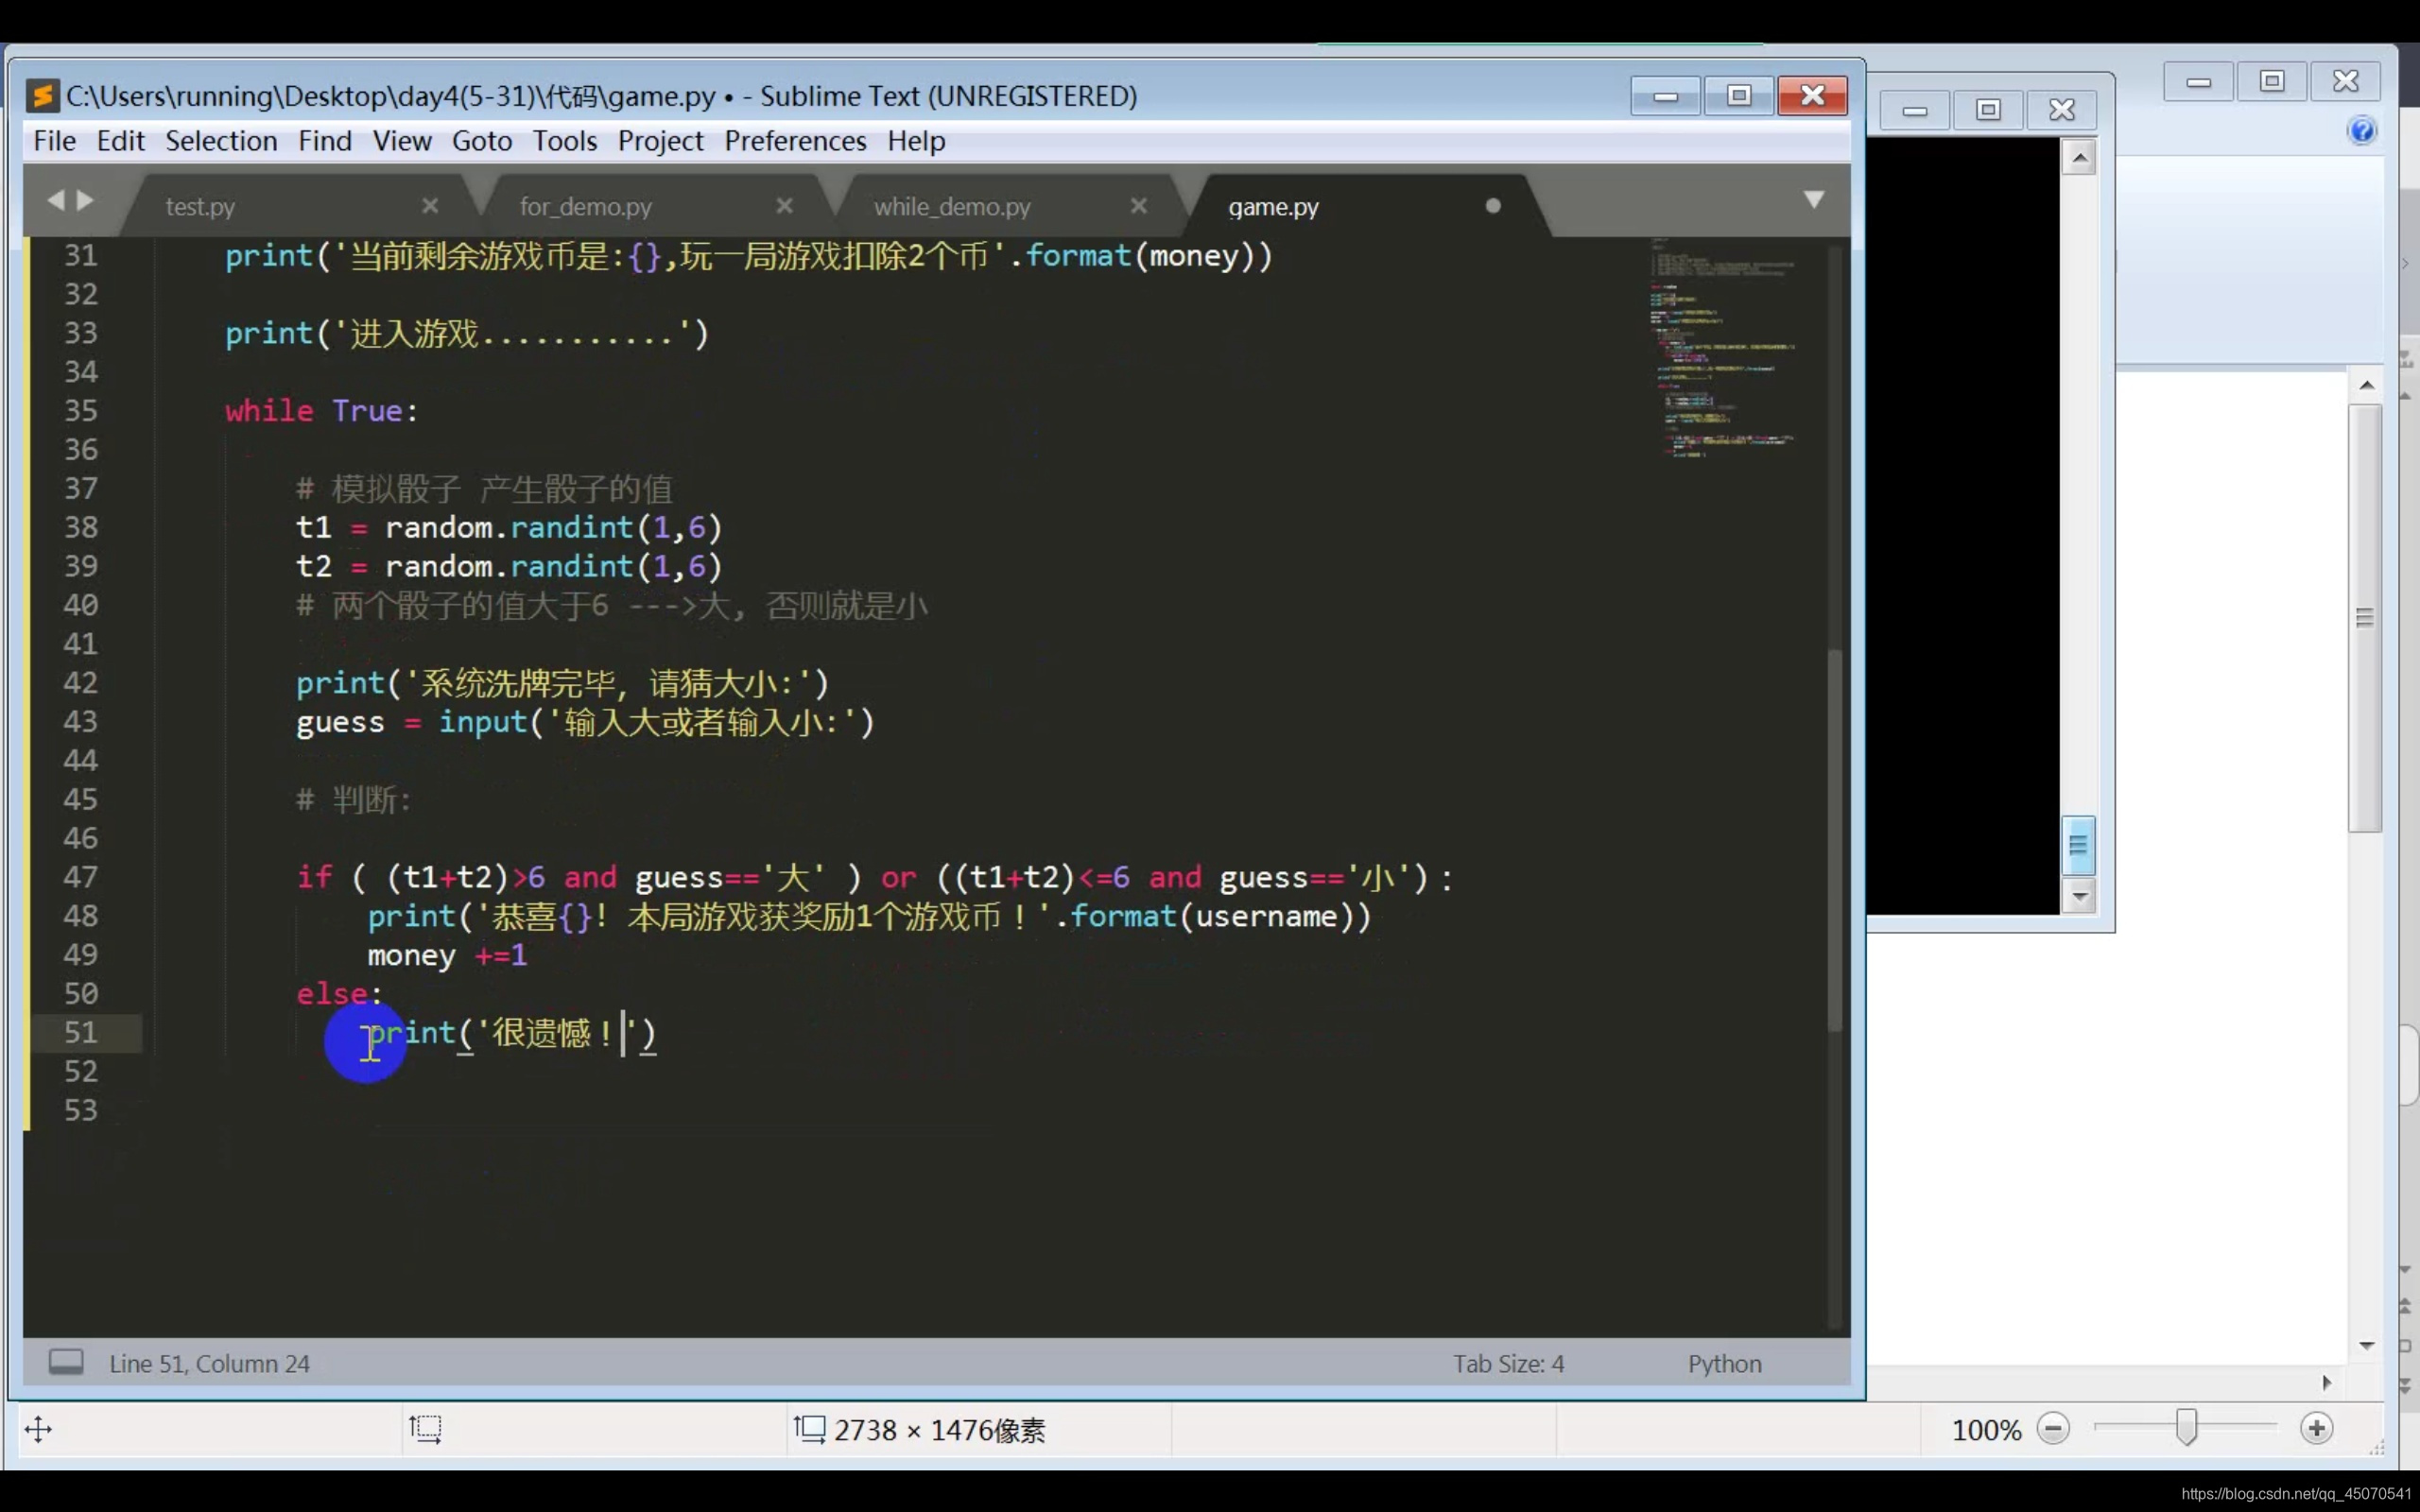Click unsaved dot on game.py tab
This screenshot has width=2420, height=1512.
click(x=1492, y=205)
